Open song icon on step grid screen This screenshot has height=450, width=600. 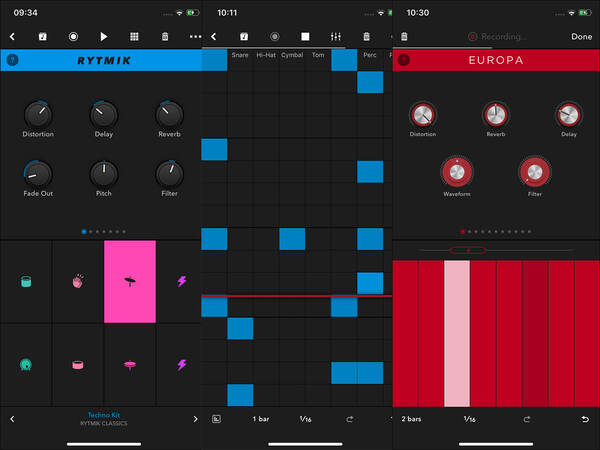coord(244,36)
